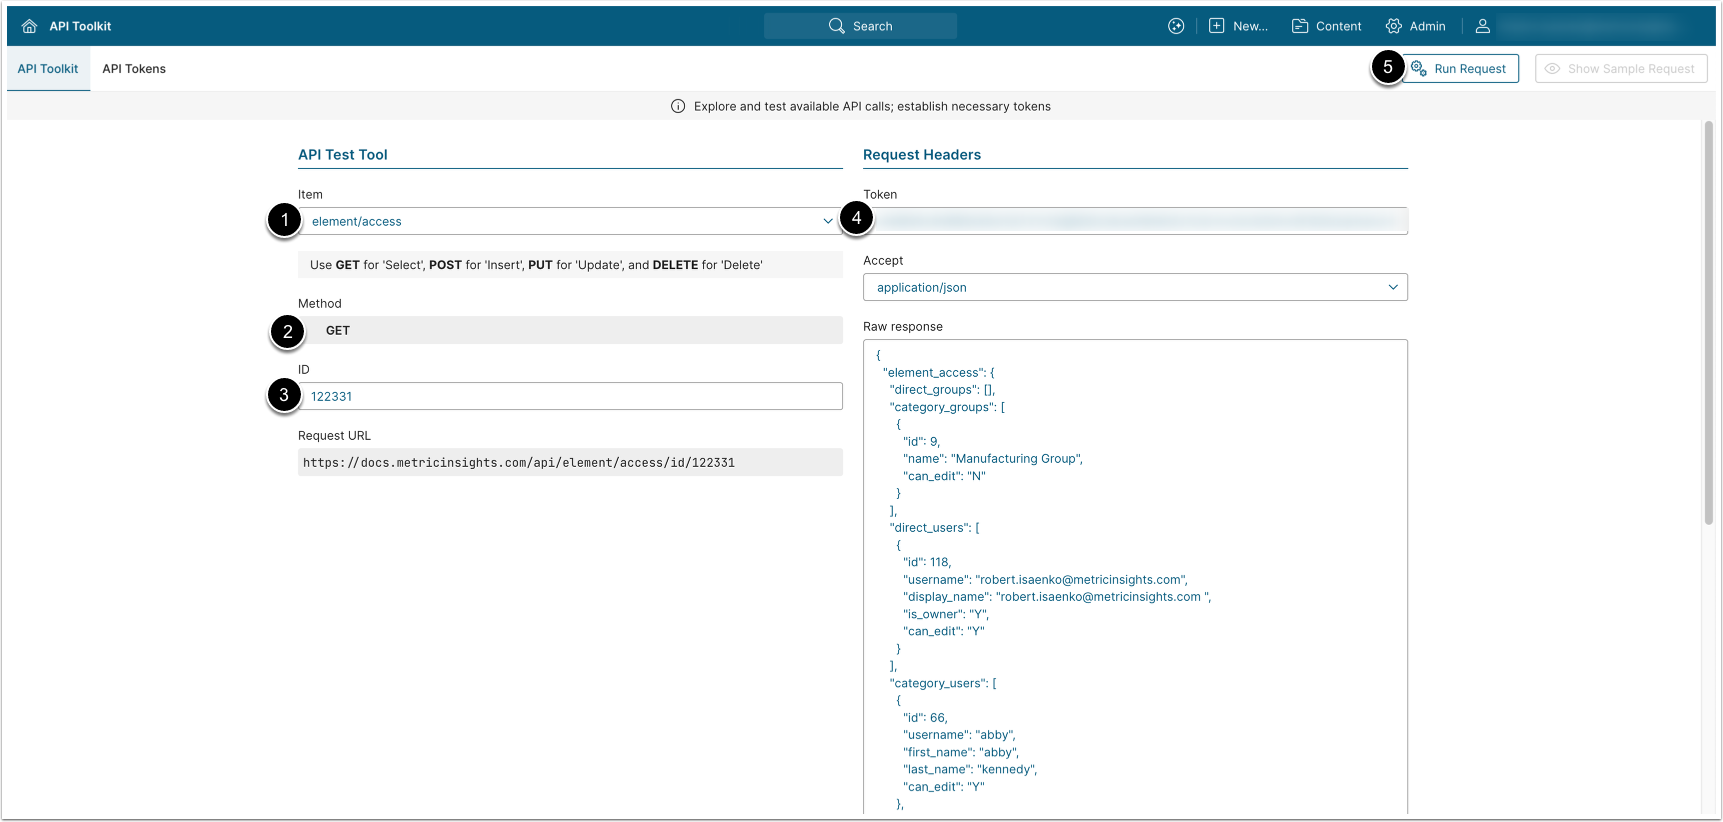Viewport: 1723px width, 822px height.
Task: Click the Show Sample Request button
Action: pos(1621,69)
